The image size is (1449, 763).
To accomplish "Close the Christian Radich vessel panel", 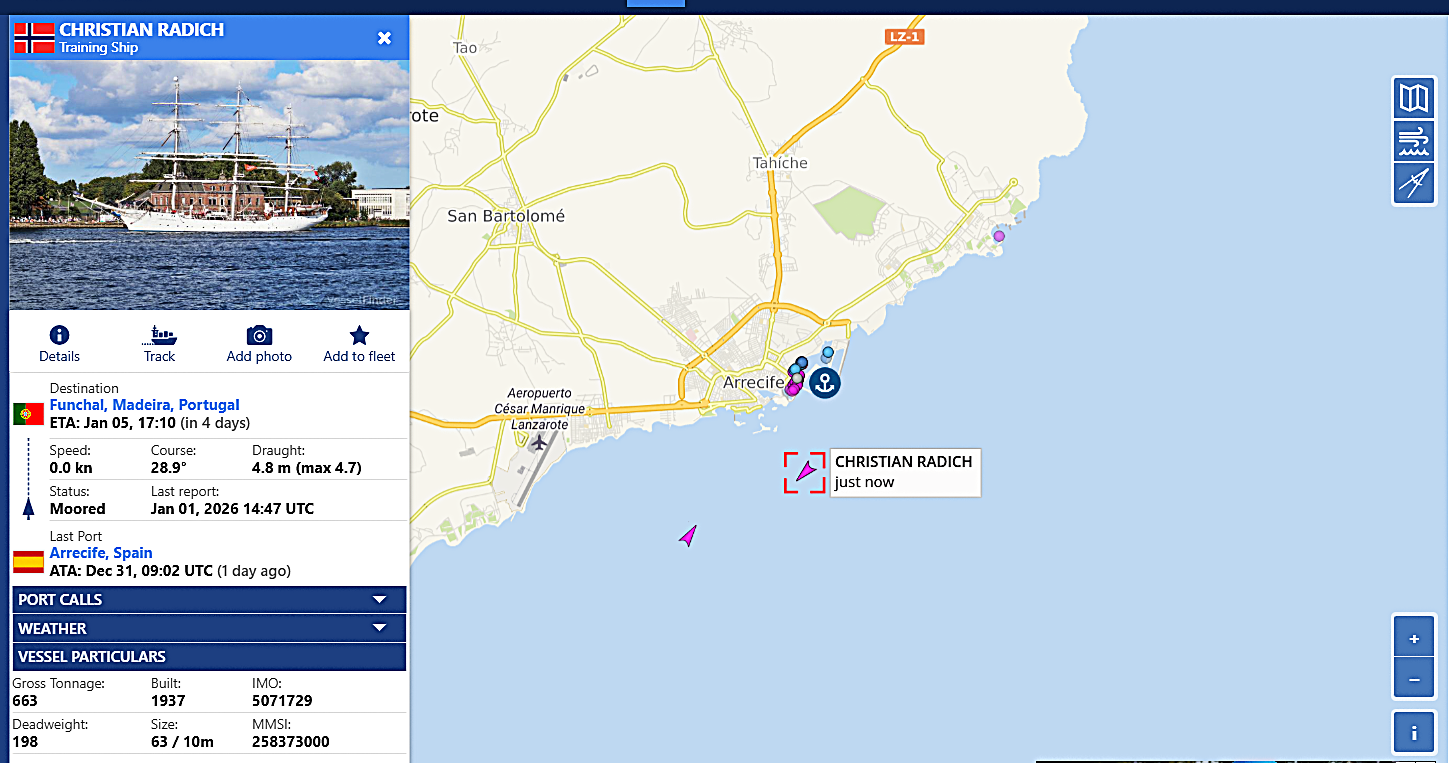I will (x=384, y=38).
